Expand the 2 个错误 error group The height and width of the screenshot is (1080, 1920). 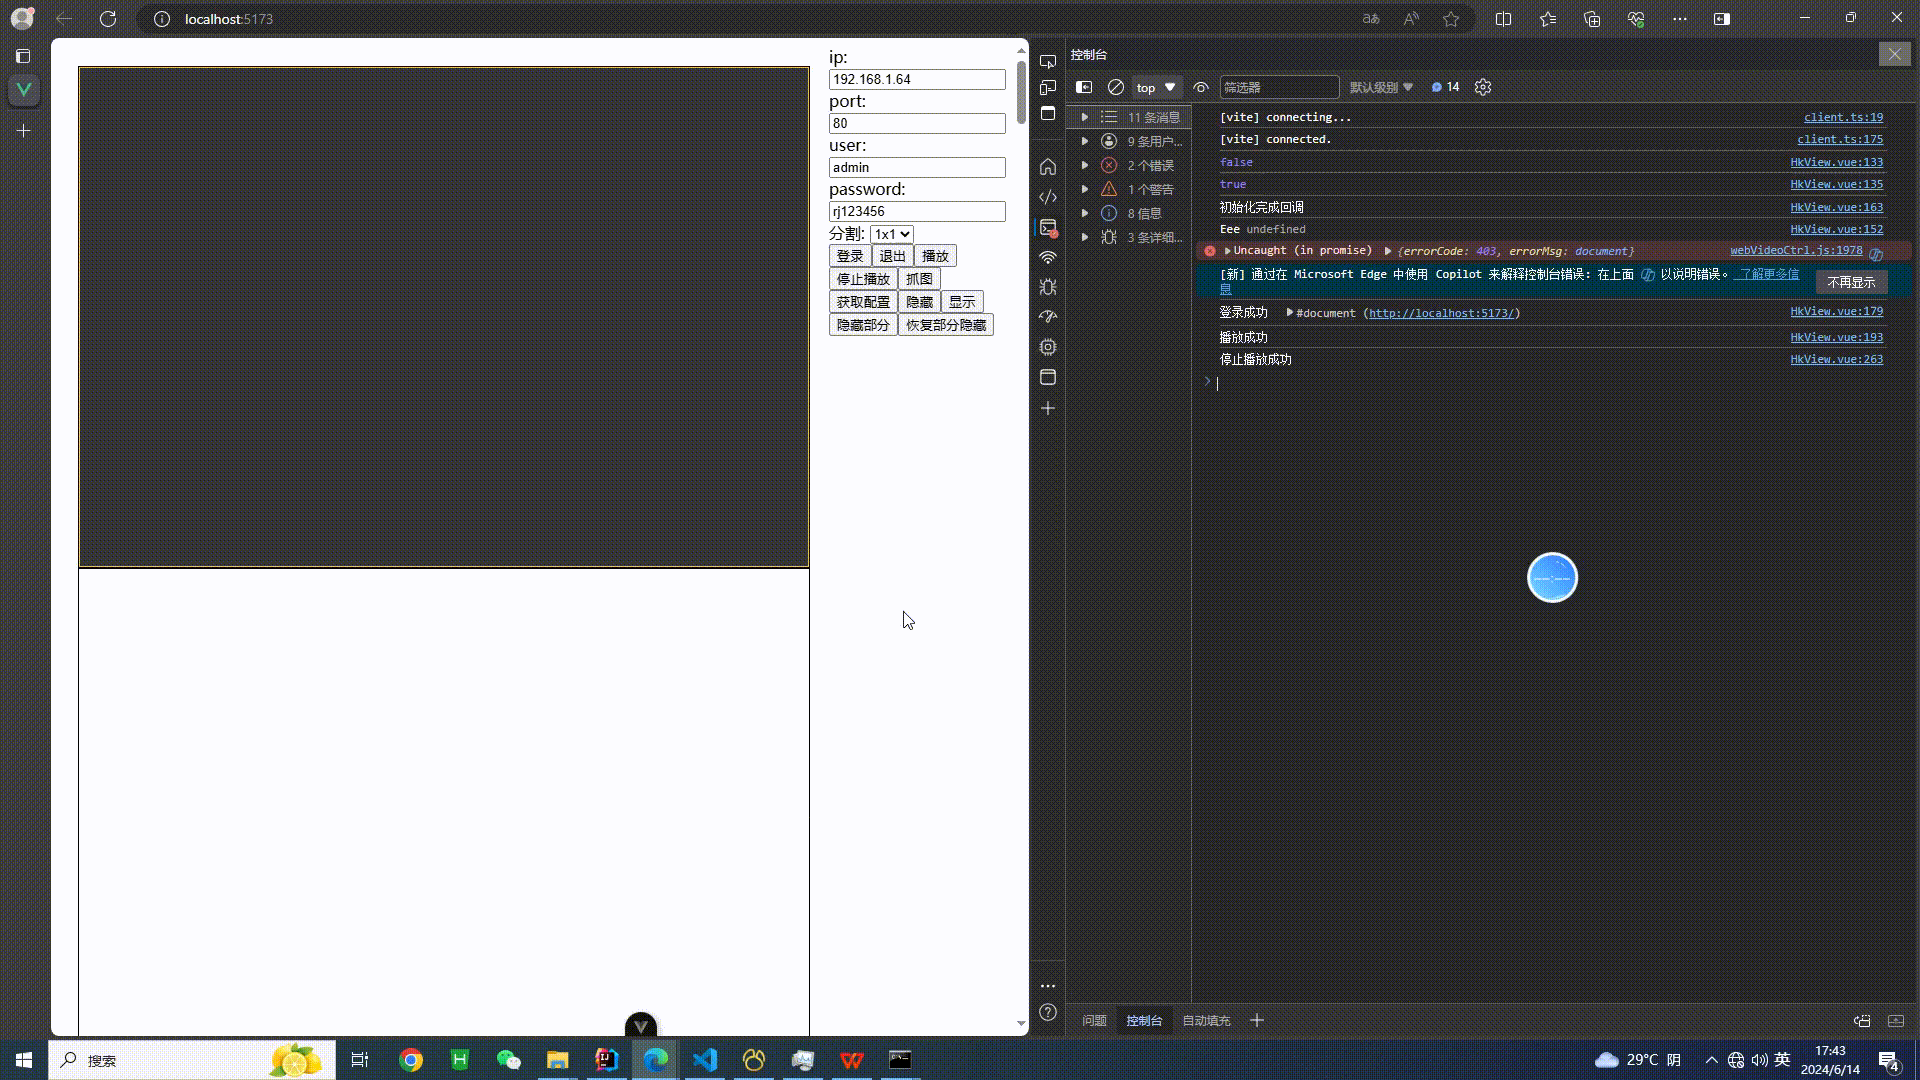[x=1085, y=165]
